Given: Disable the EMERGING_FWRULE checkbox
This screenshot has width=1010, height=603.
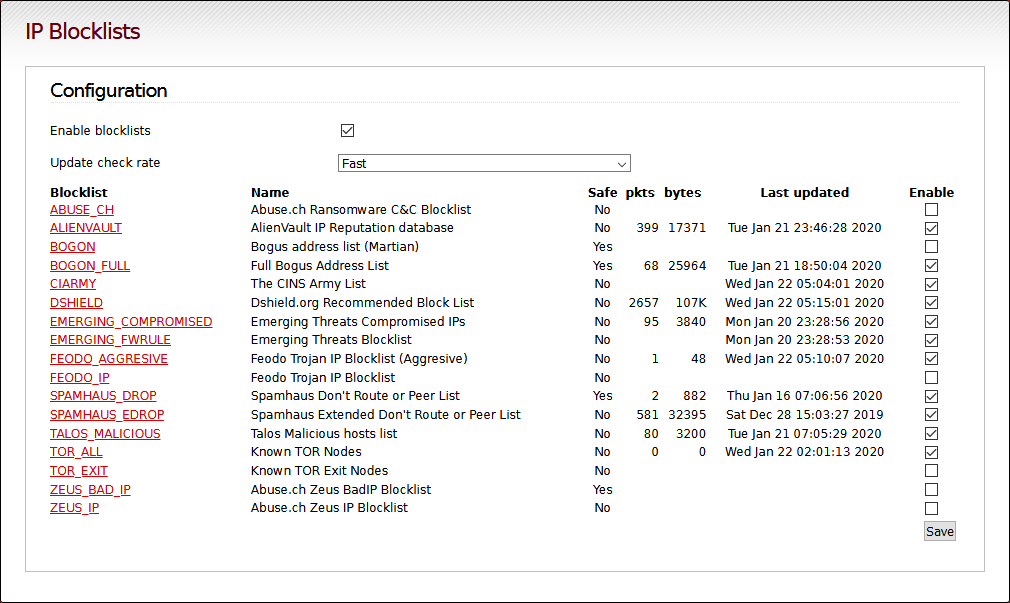Looking at the screenshot, I should point(931,340).
